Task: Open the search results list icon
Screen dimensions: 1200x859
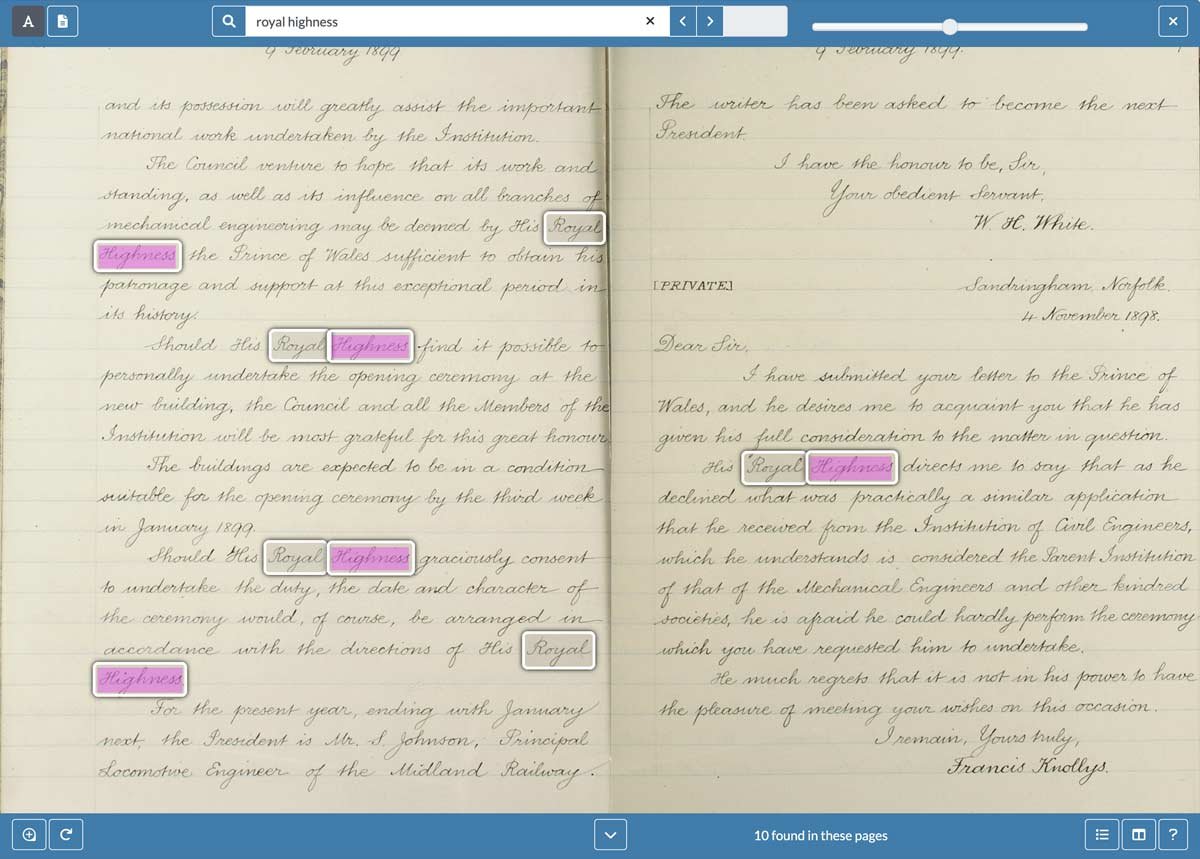Action: [x=1104, y=833]
